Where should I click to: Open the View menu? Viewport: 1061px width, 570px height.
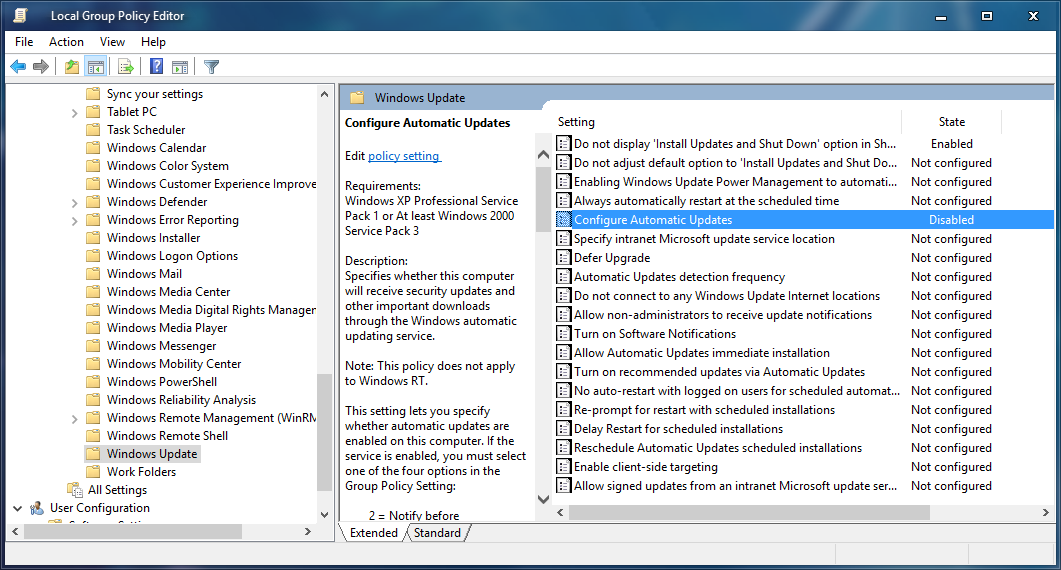(x=112, y=42)
